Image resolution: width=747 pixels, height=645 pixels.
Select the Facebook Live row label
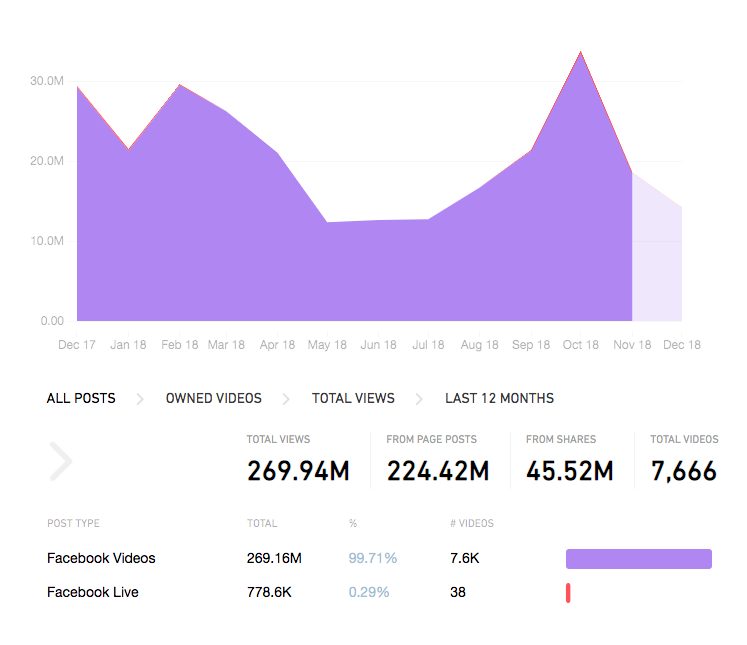(x=93, y=592)
